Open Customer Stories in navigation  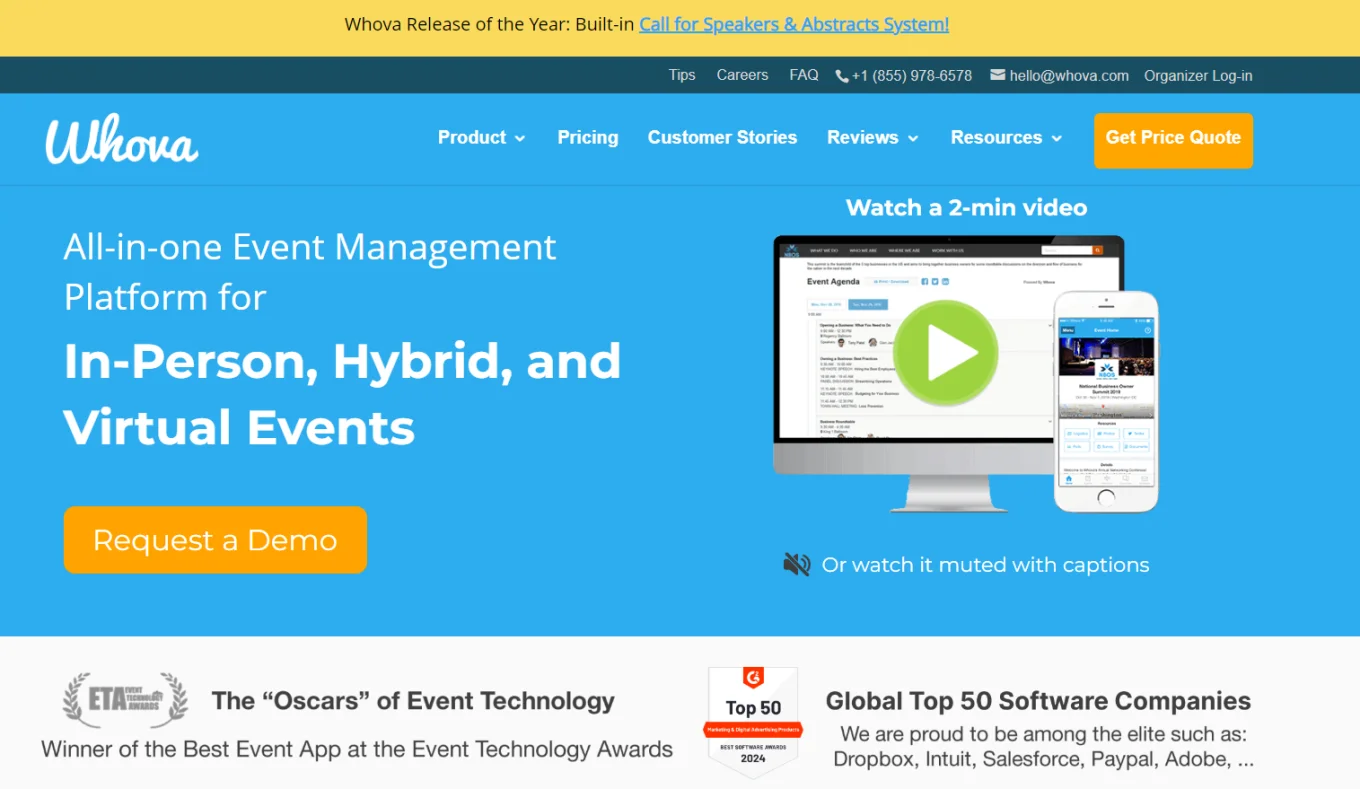722,138
